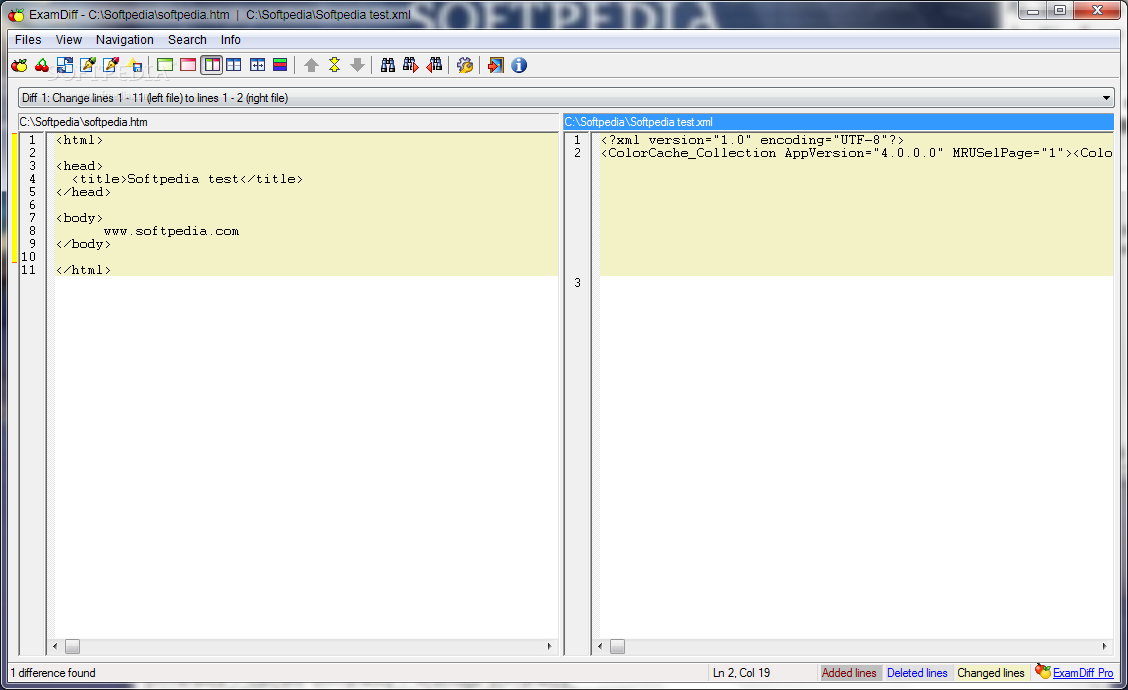Click the </head> line in left pane
The image size is (1128, 690).
click(x=83, y=192)
